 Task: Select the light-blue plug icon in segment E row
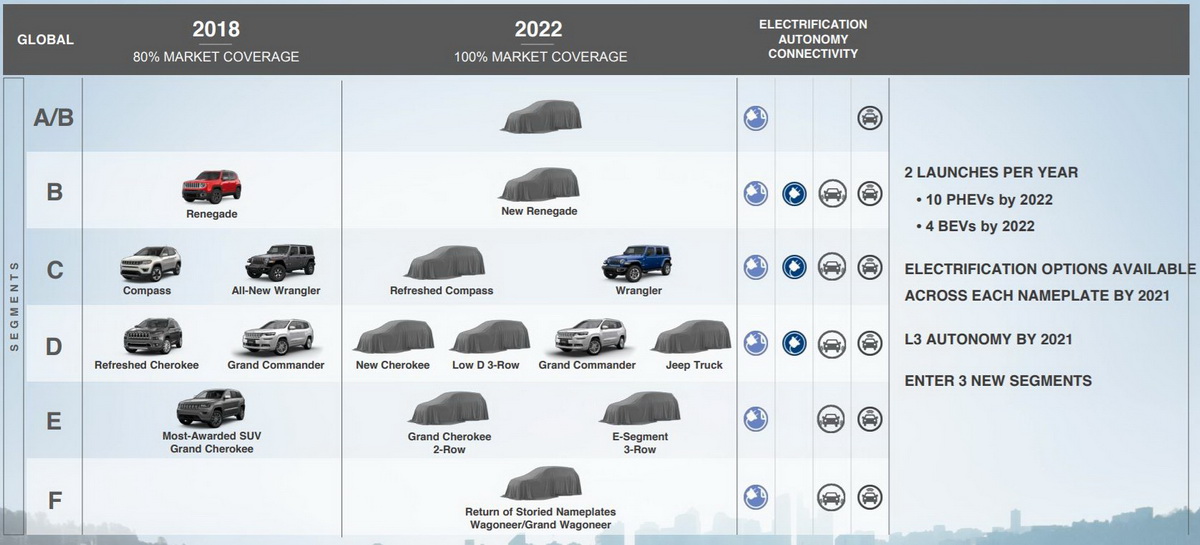[755, 418]
